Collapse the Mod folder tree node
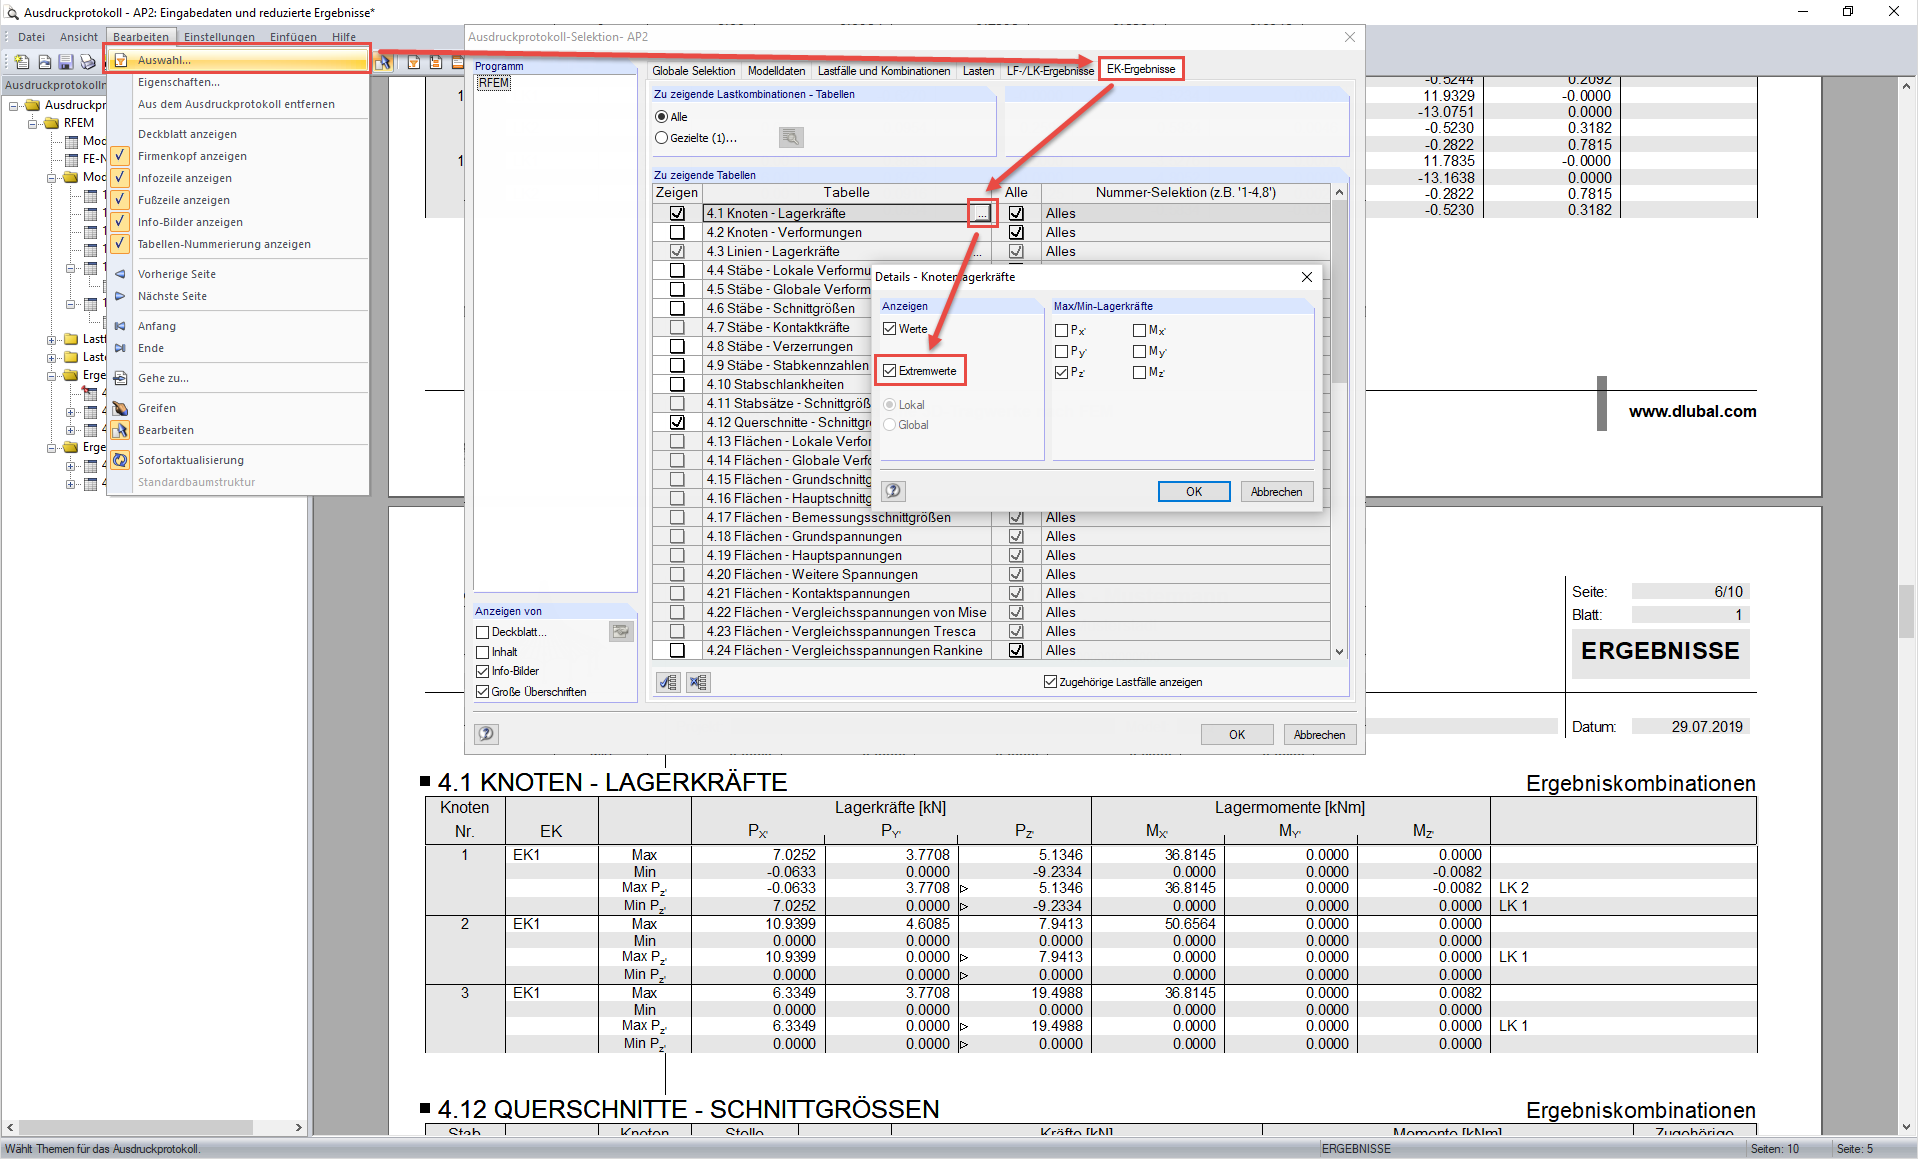 (51, 178)
